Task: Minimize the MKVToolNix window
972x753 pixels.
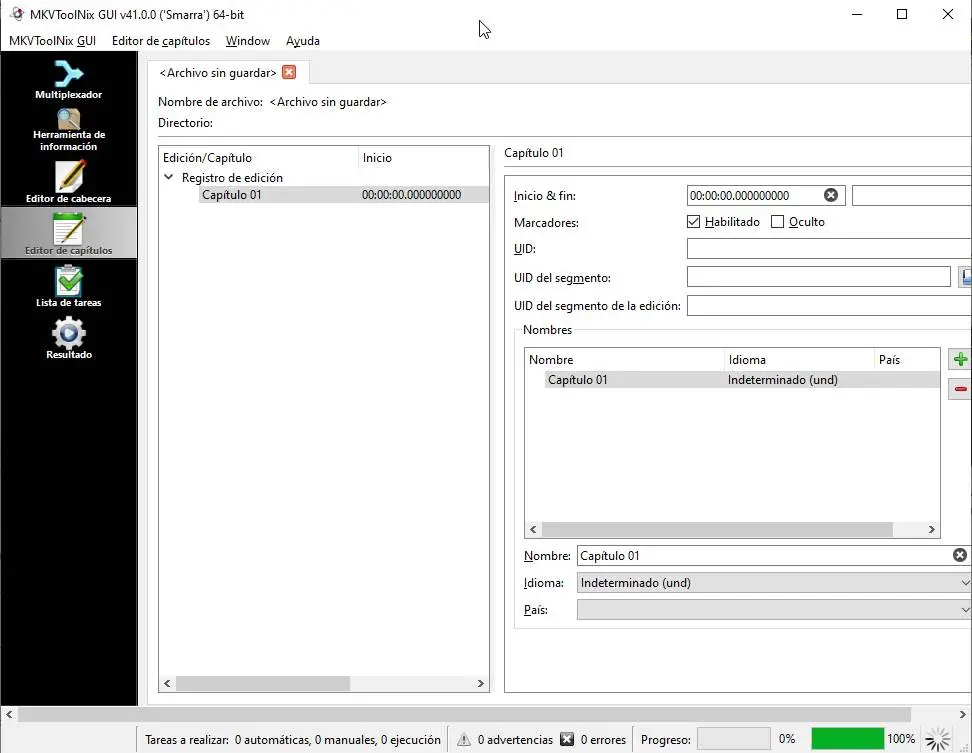Action: pos(857,14)
